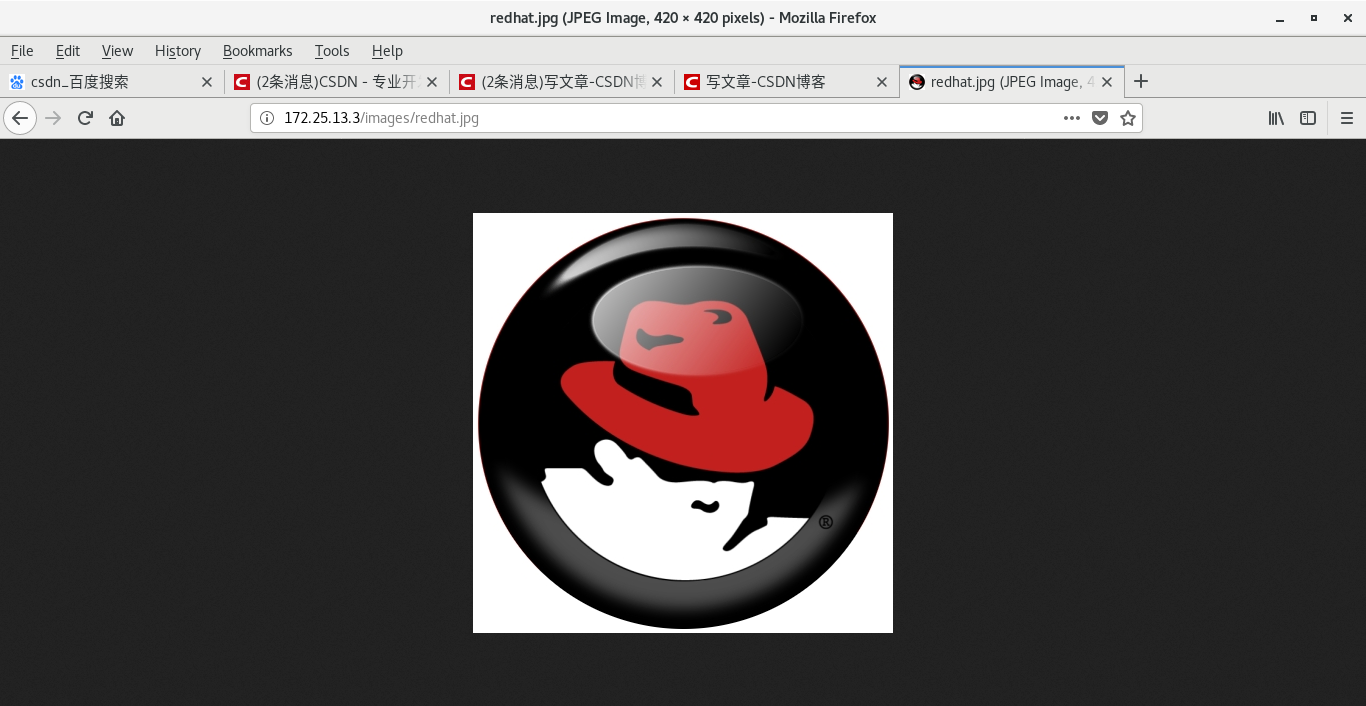Open a new tab with plus button

(1141, 82)
